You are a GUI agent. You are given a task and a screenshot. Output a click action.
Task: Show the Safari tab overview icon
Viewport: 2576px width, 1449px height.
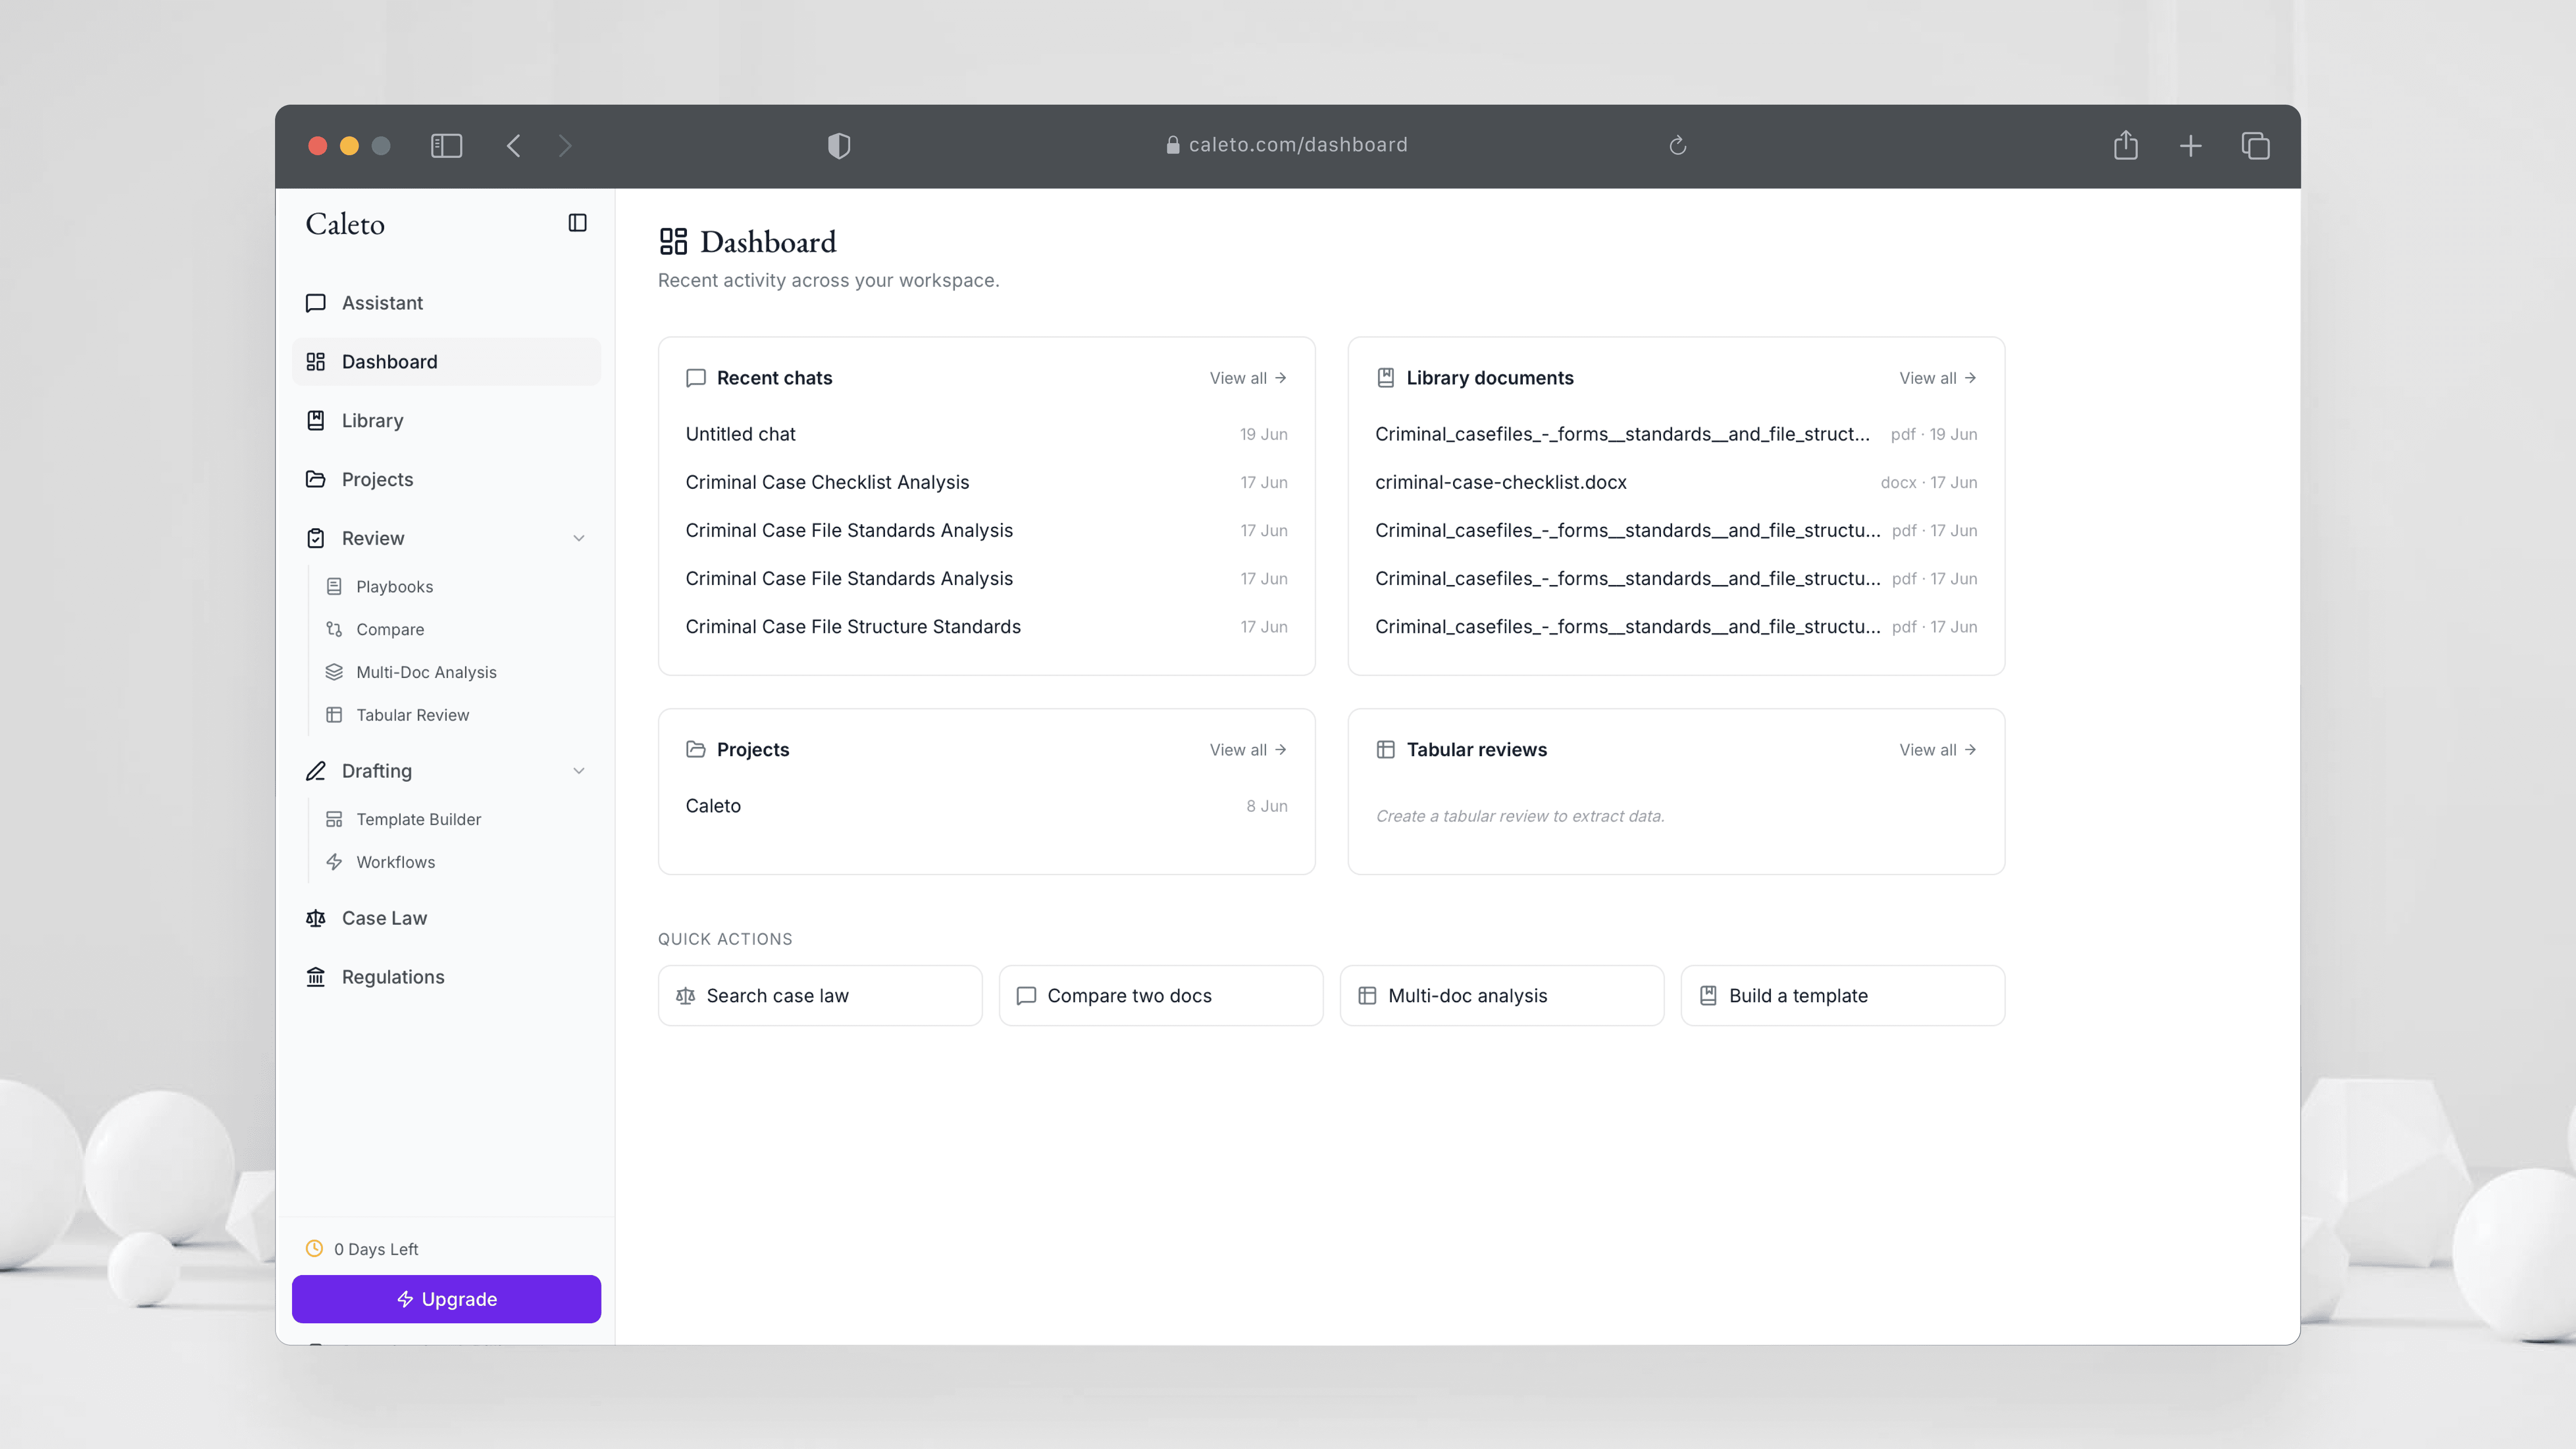(2256, 146)
